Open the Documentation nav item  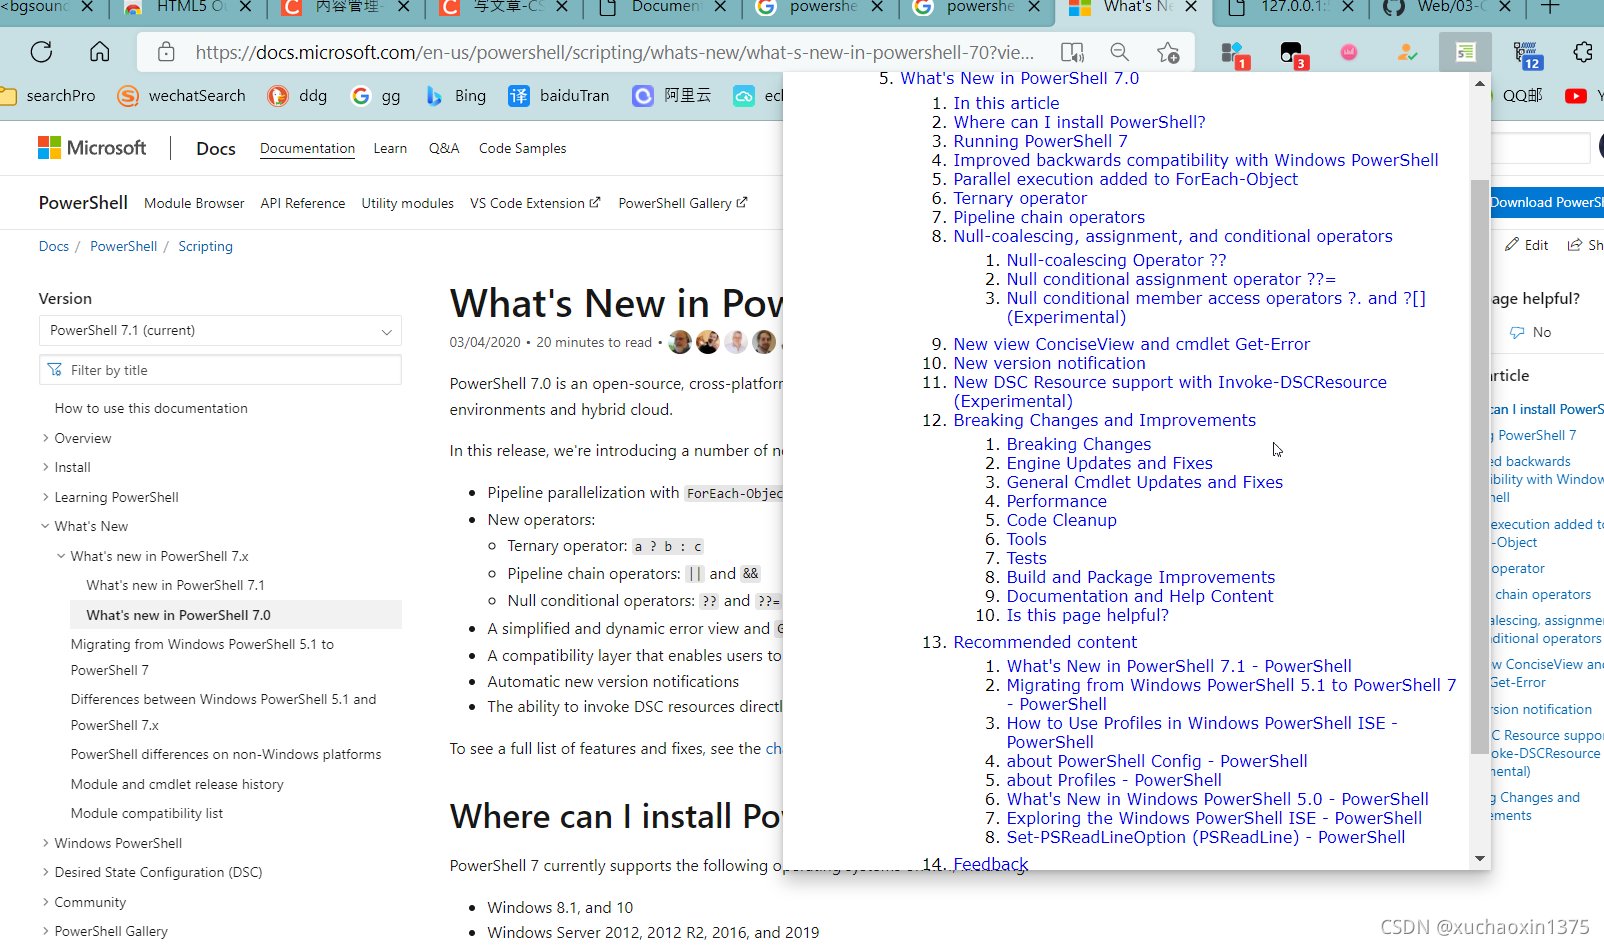tap(307, 148)
